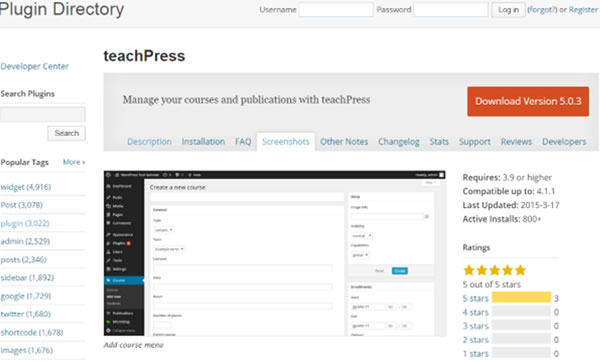Viewport: 600px width, 361px height.
Task: View the Stats tab
Action: coord(439,142)
